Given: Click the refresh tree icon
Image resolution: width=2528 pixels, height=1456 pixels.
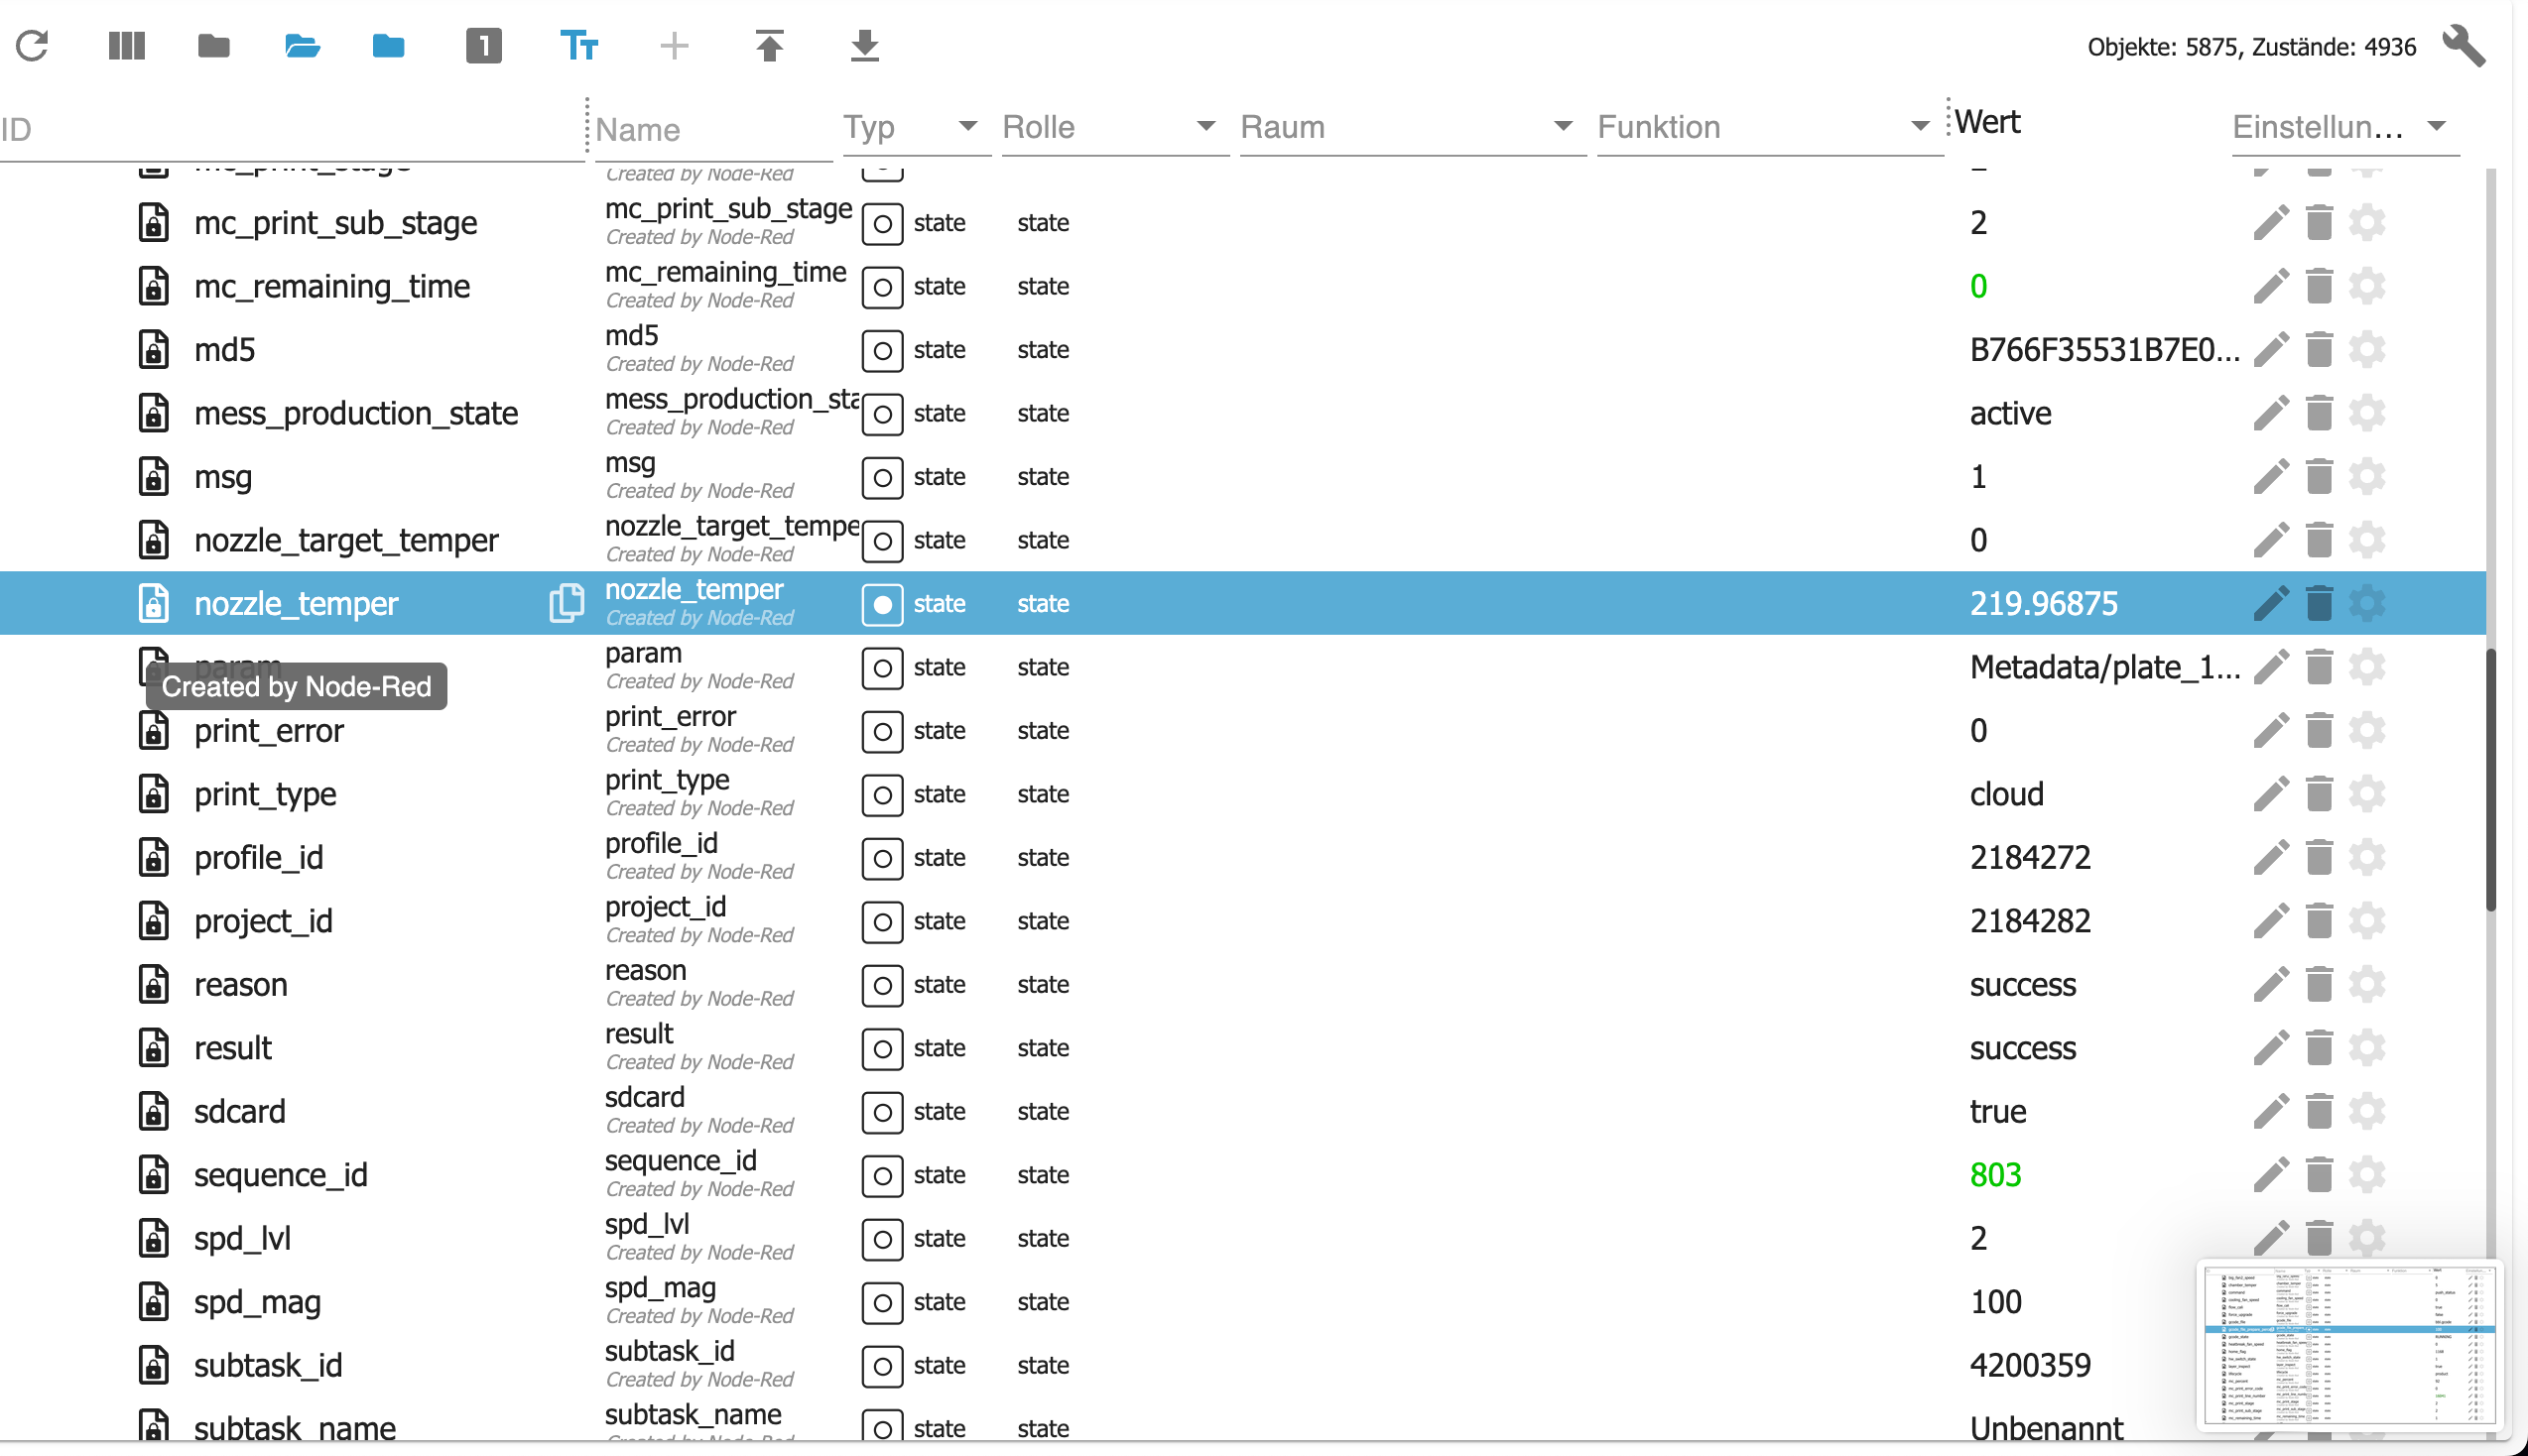Looking at the screenshot, I should pos(32,46).
